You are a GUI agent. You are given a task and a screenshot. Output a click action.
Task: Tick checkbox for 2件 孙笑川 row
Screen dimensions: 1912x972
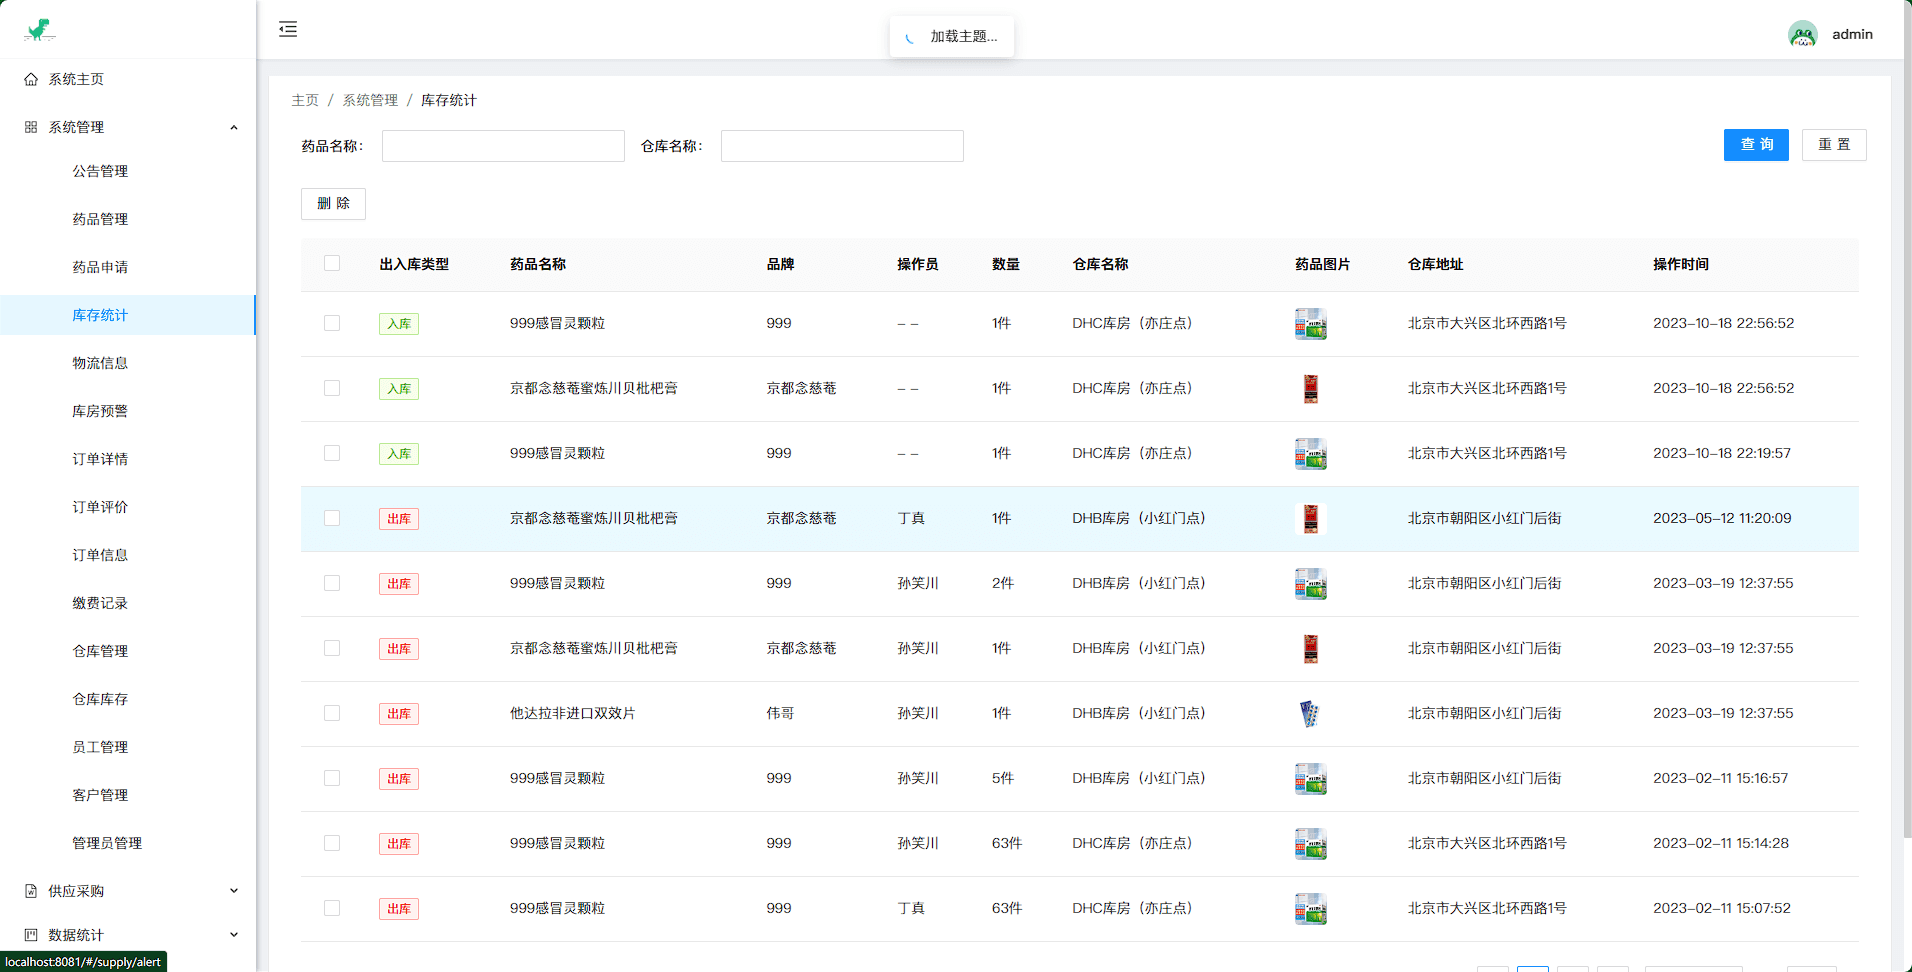(332, 583)
